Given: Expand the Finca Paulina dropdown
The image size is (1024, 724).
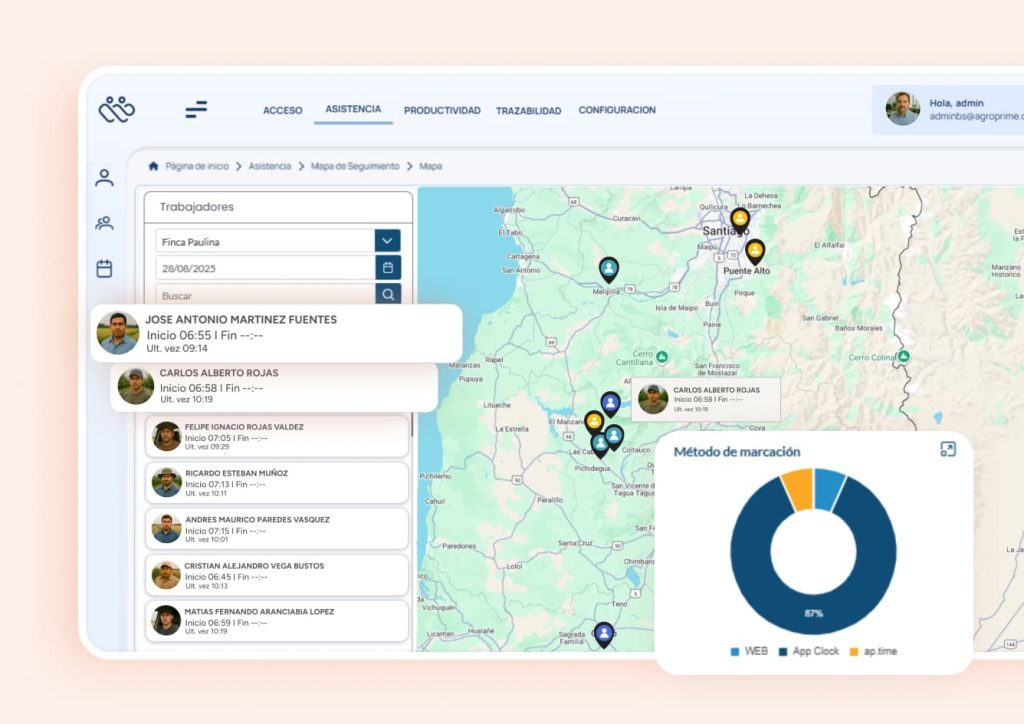Looking at the screenshot, I should point(388,241).
